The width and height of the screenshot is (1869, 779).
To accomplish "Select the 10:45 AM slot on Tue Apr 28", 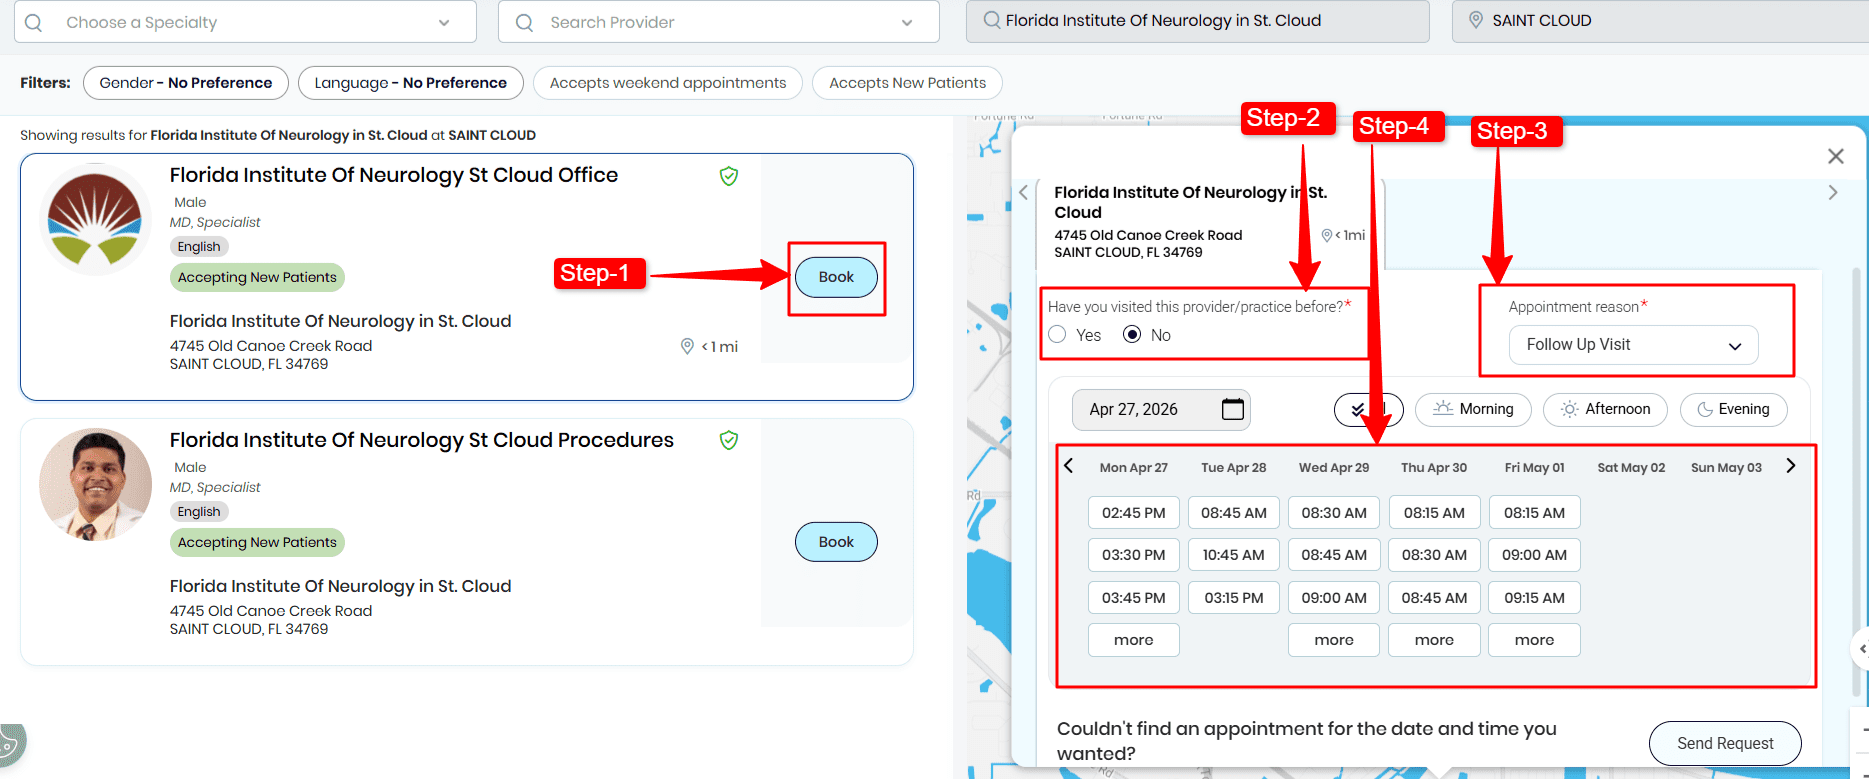I will click(x=1234, y=555).
